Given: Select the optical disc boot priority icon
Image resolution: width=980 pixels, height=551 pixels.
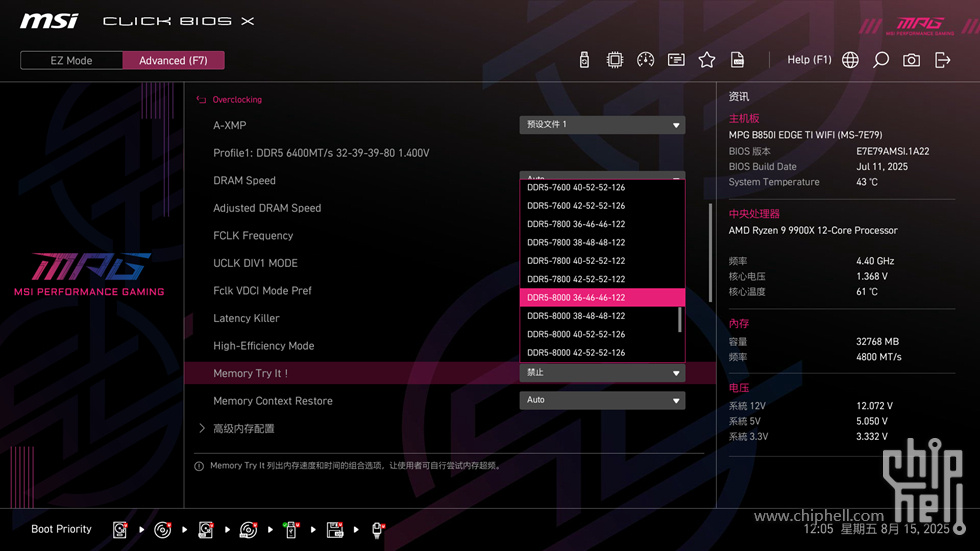Looking at the screenshot, I should (x=162, y=530).
